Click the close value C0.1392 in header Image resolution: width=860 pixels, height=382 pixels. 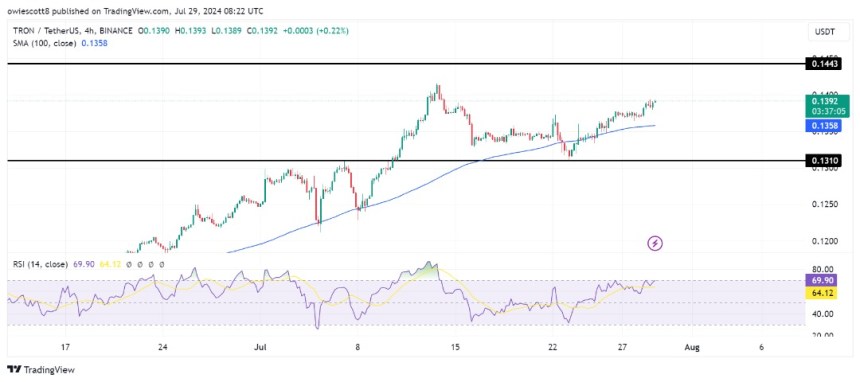click(262, 31)
